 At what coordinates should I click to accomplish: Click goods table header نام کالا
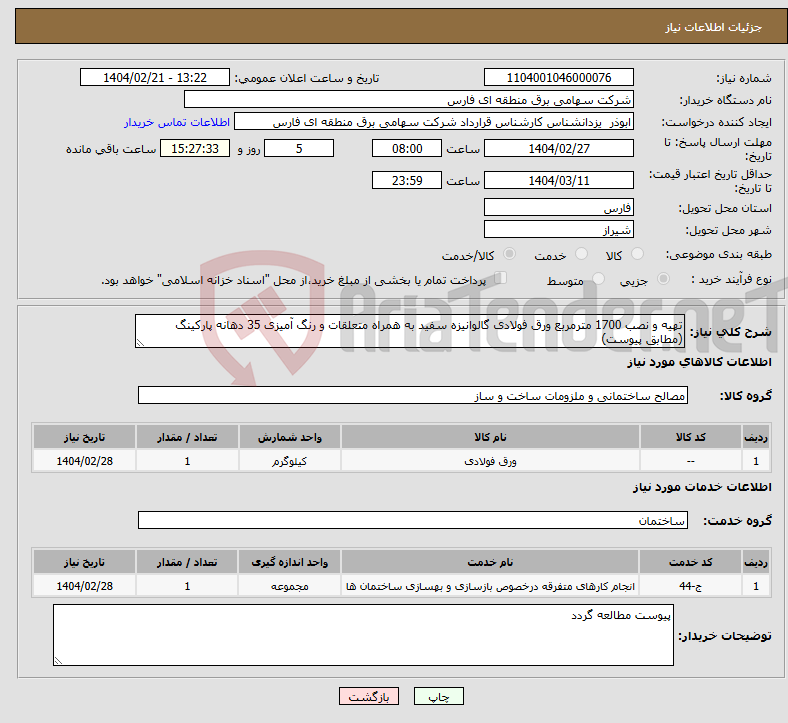[490, 437]
